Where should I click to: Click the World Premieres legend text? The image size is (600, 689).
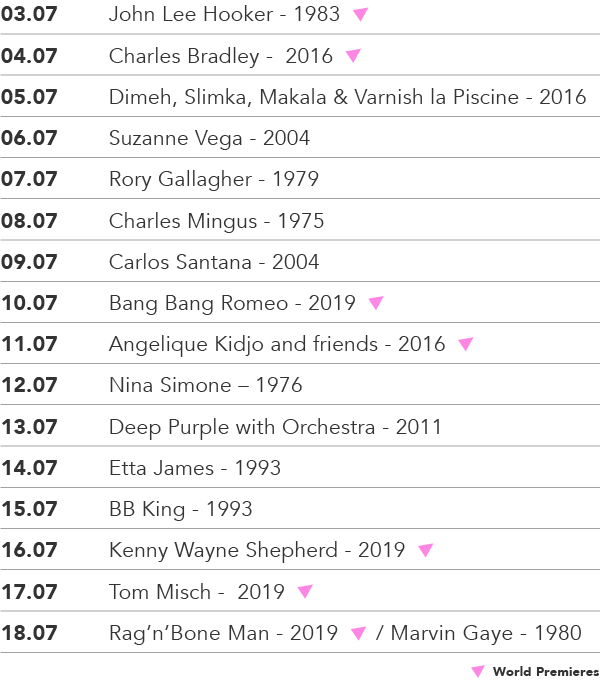(546, 671)
